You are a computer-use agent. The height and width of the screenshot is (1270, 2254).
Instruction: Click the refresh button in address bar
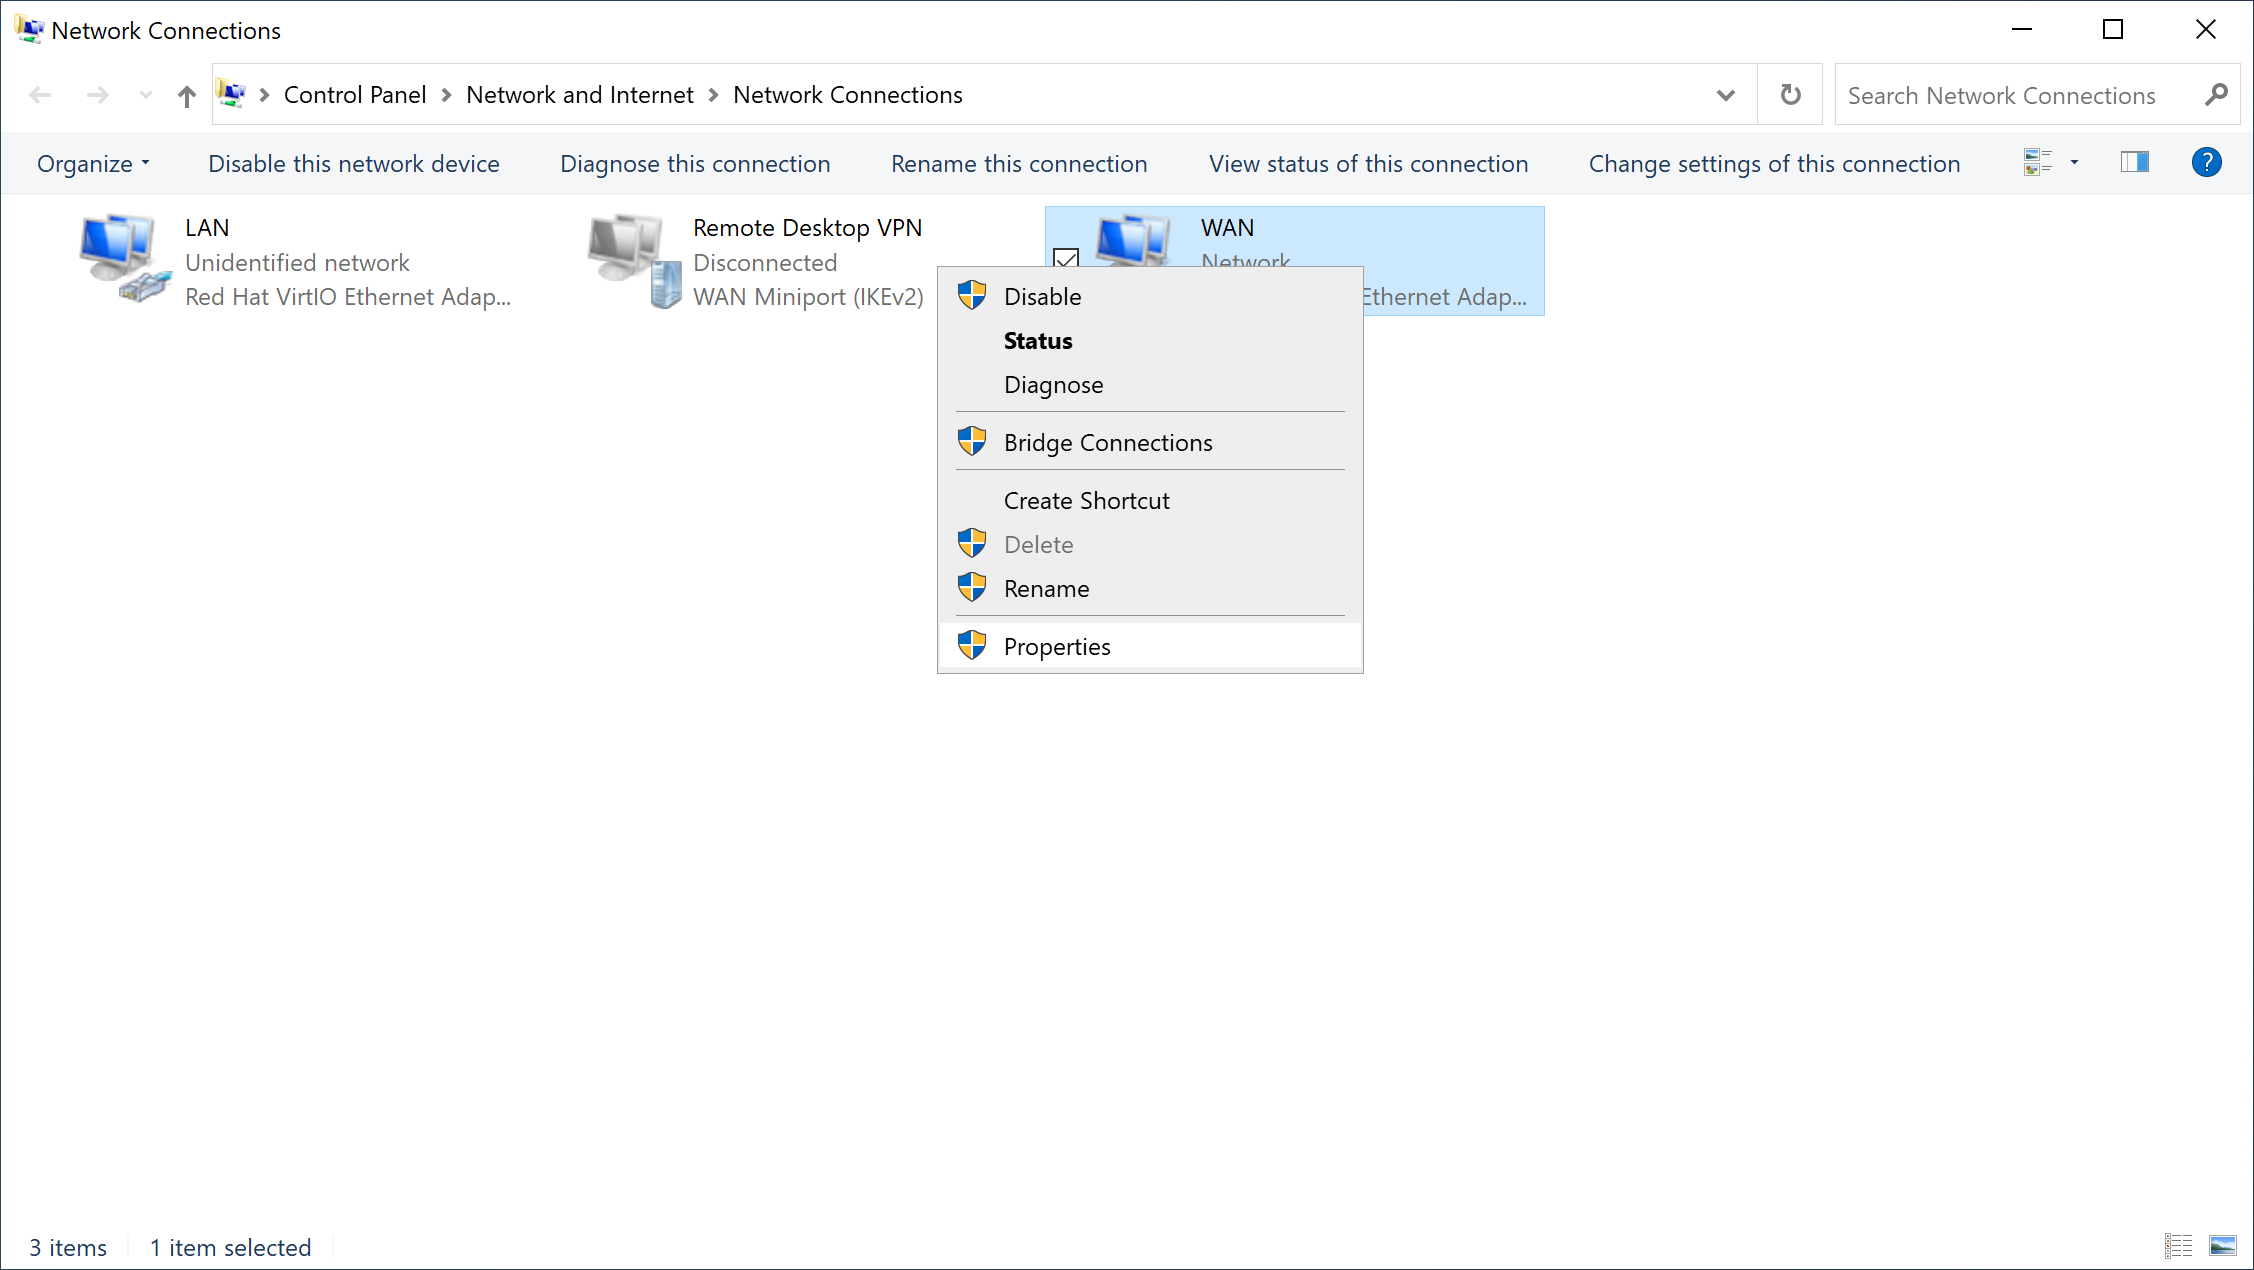click(1790, 95)
